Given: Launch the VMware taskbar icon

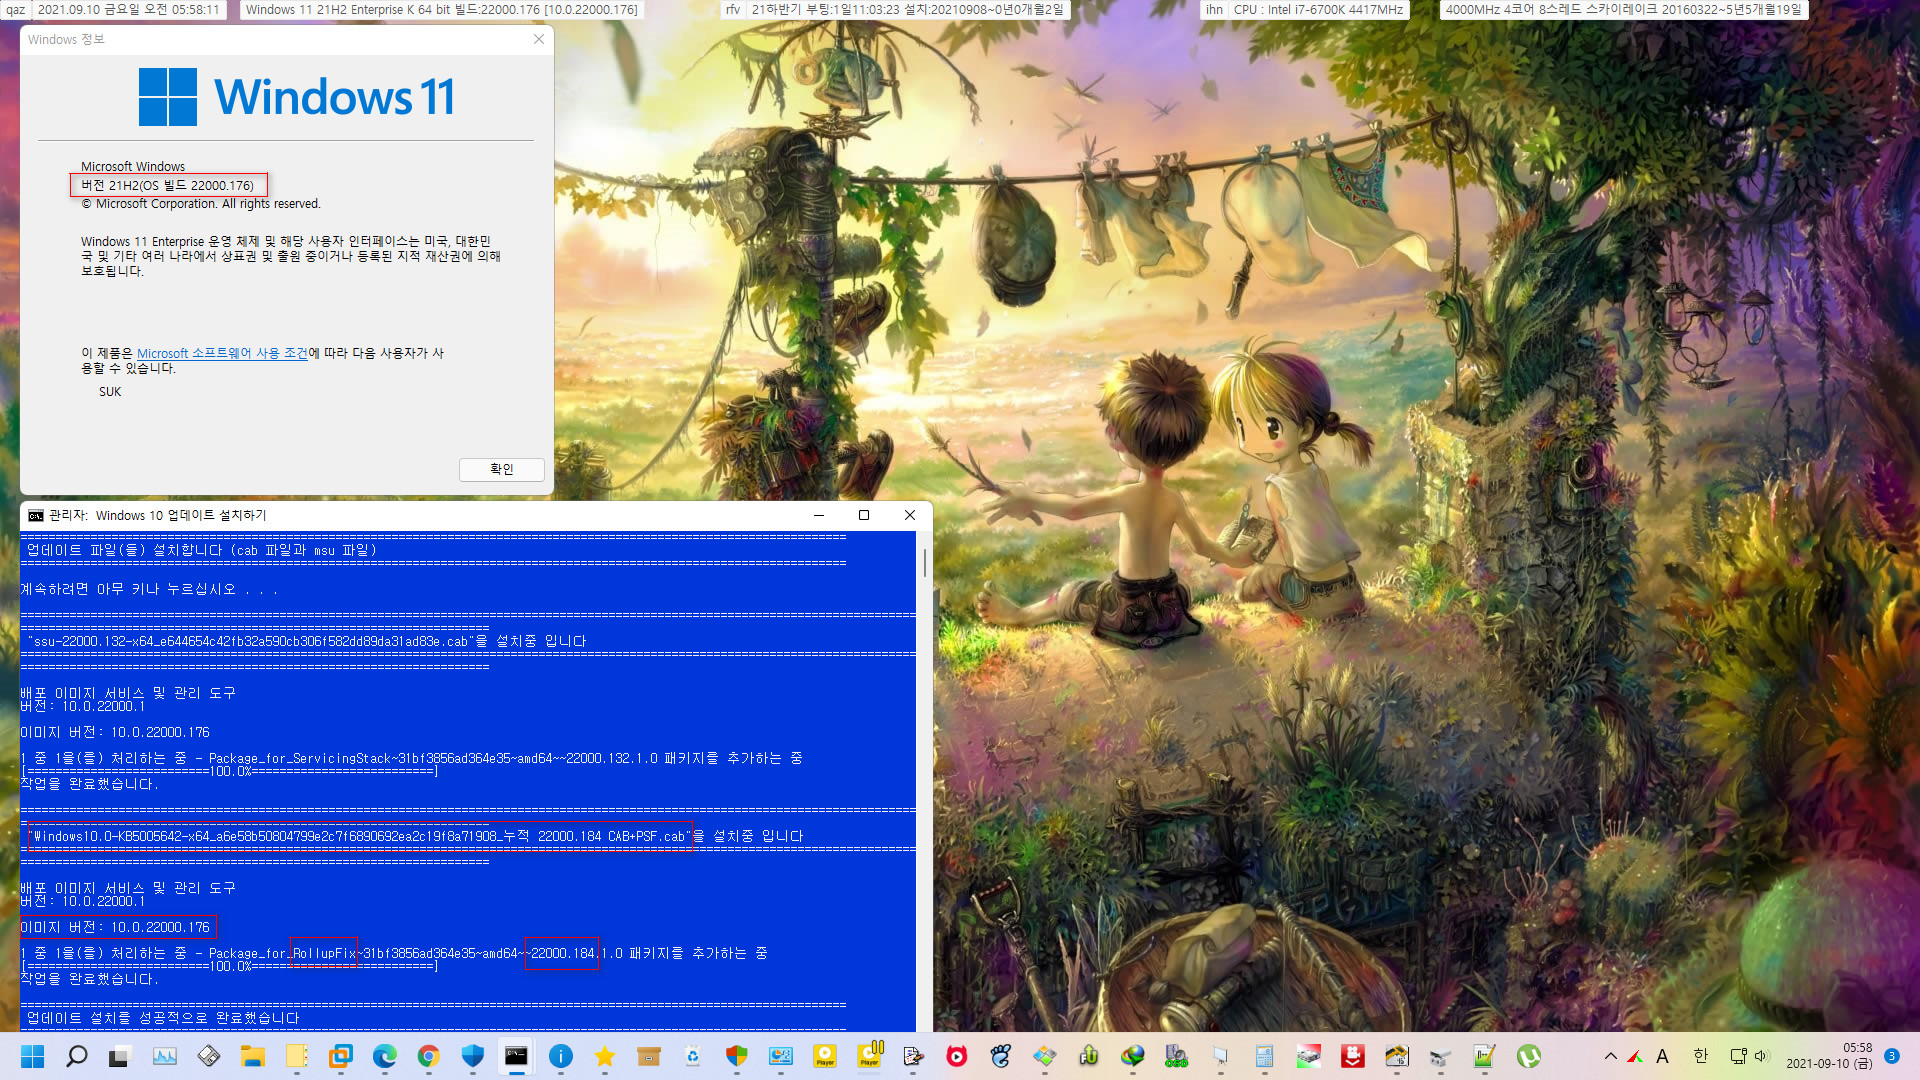Looking at the screenshot, I should [x=340, y=1056].
